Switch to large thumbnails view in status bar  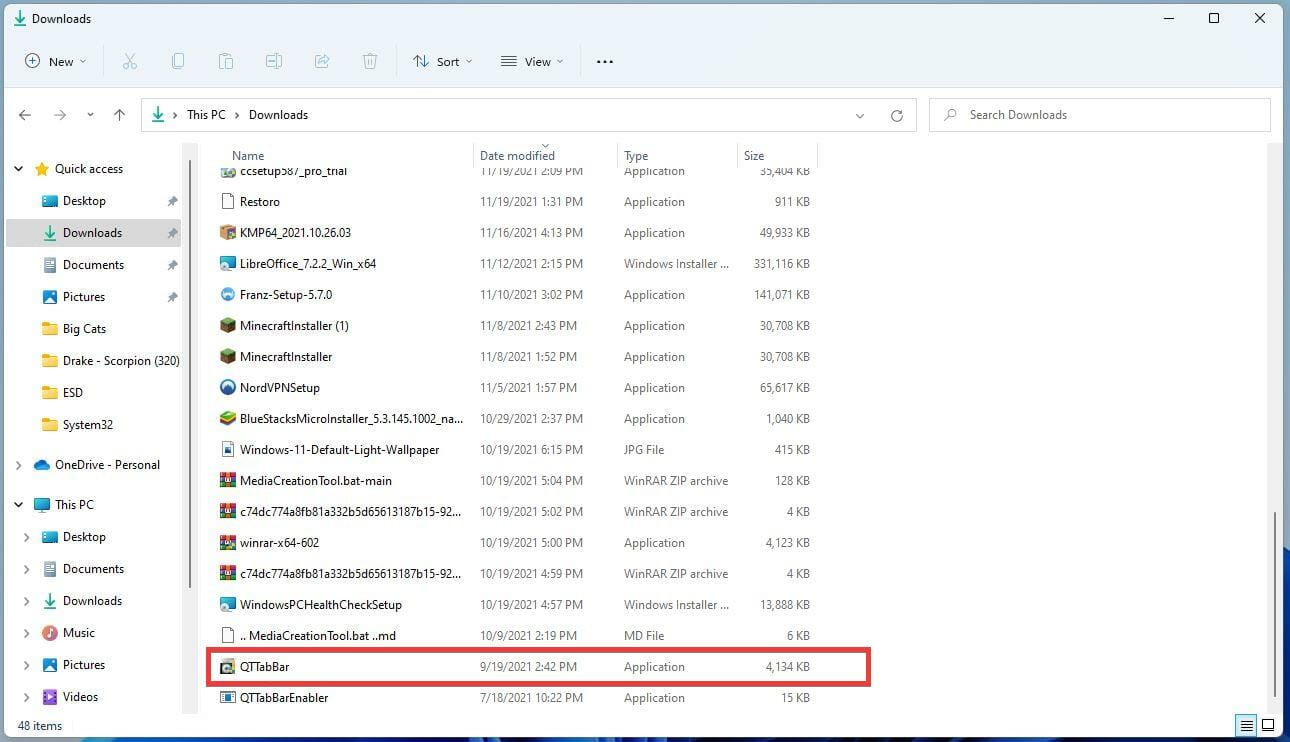(x=1268, y=725)
